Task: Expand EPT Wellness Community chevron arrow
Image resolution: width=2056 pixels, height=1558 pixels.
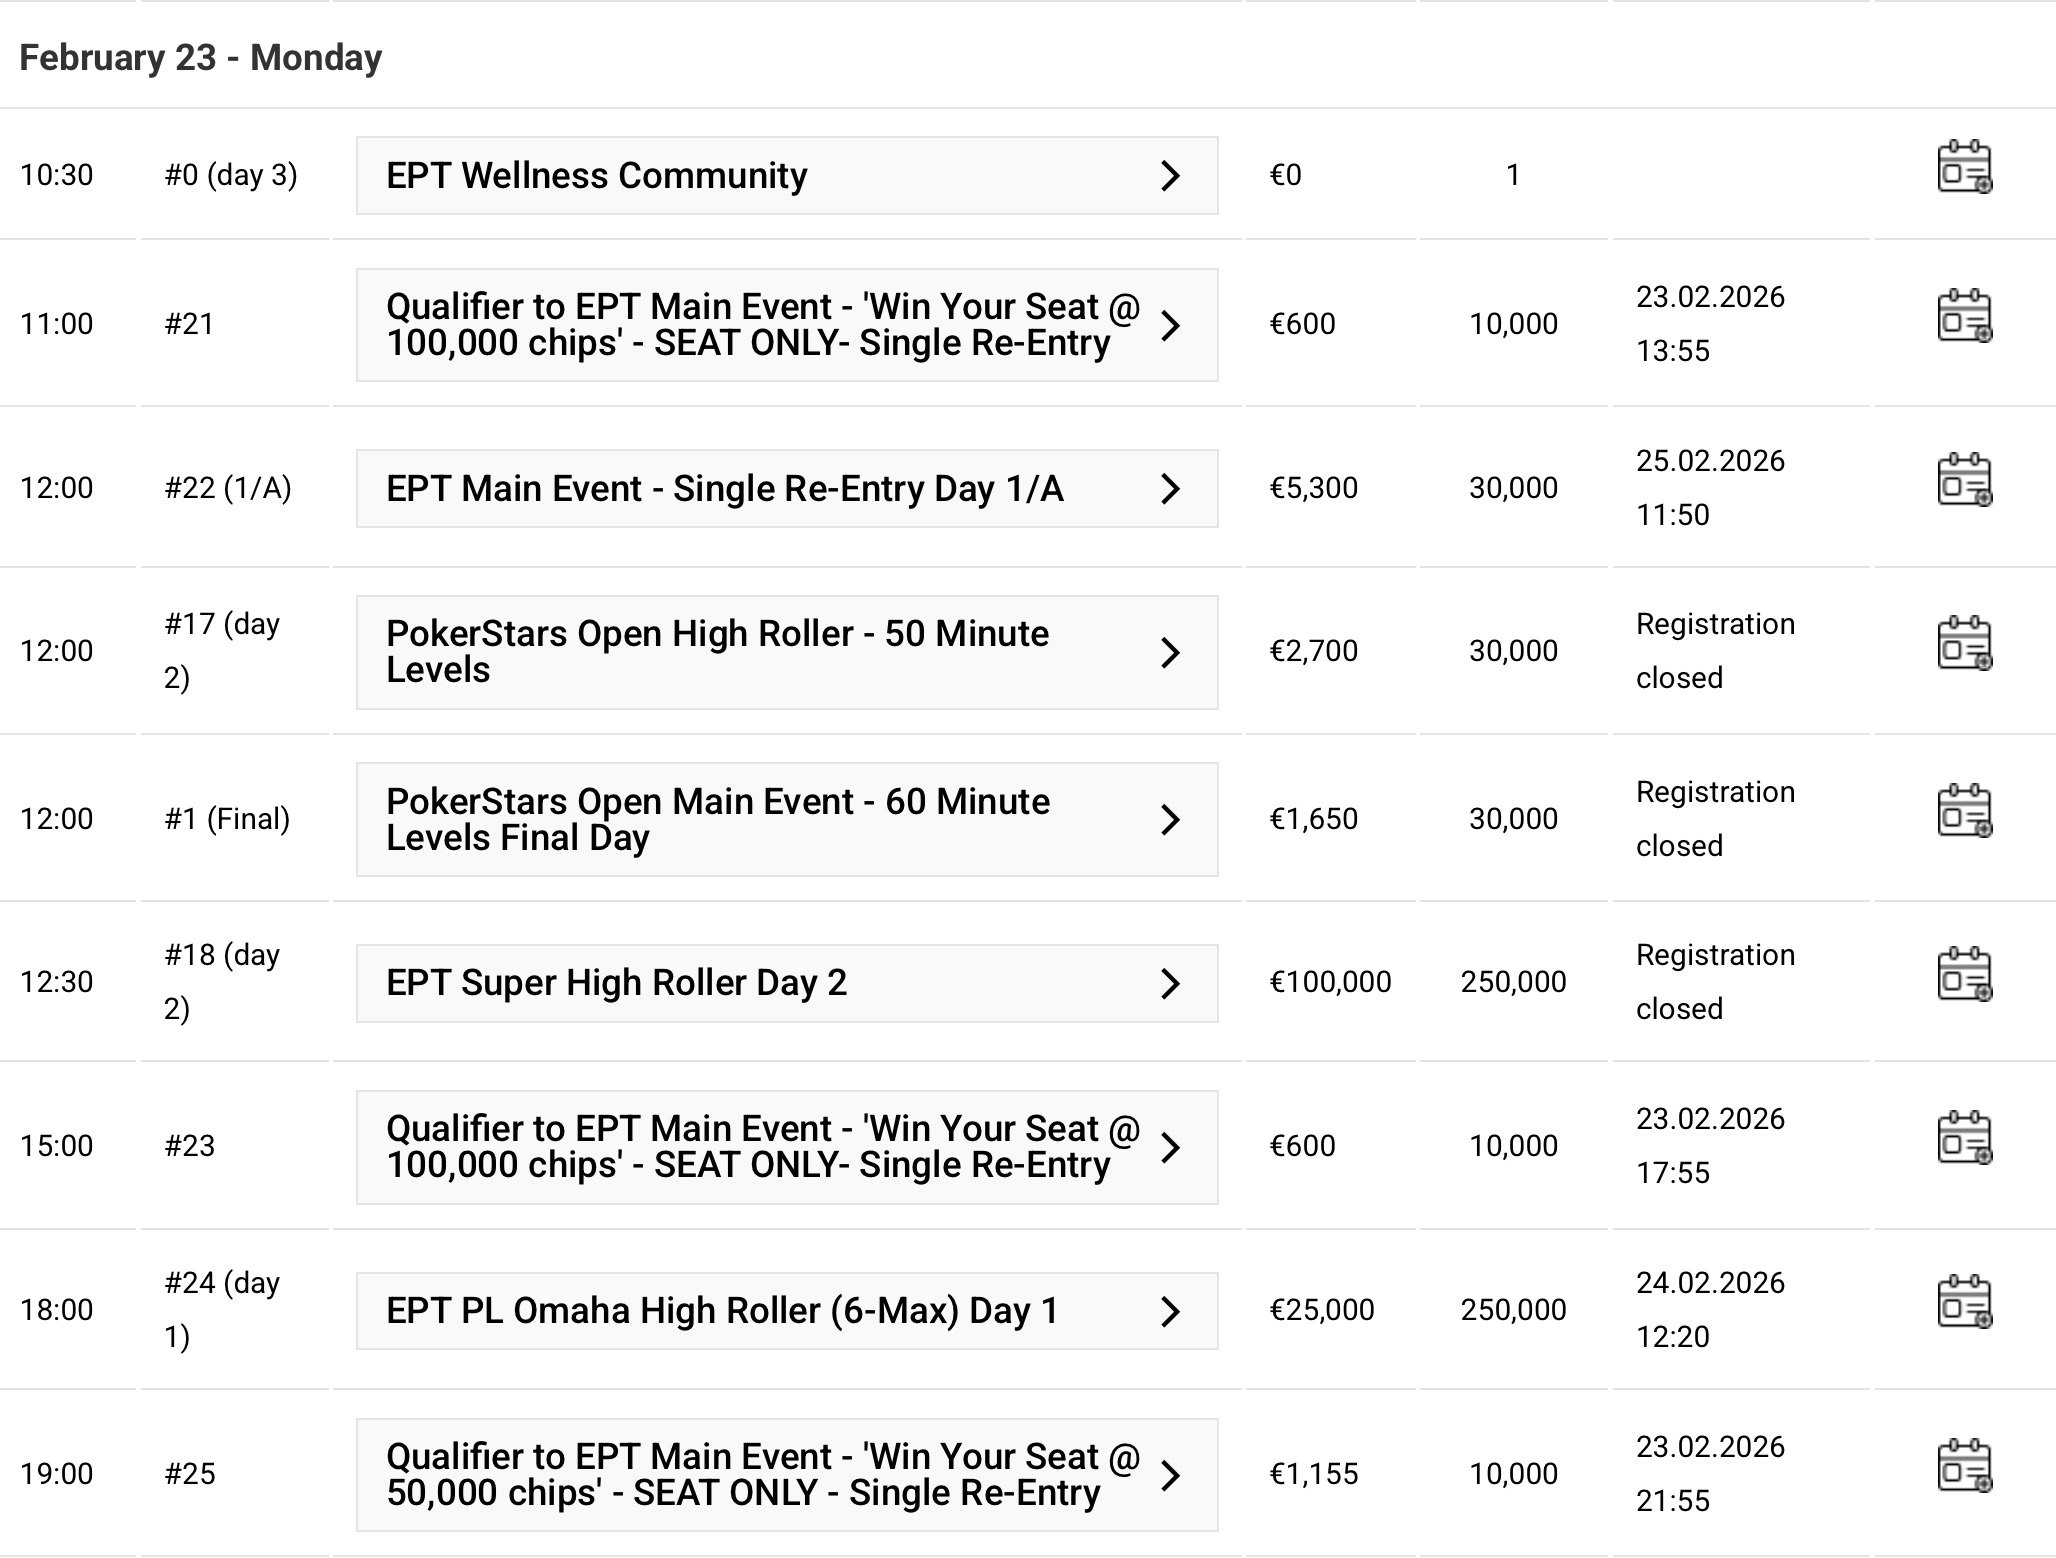Action: point(1169,176)
